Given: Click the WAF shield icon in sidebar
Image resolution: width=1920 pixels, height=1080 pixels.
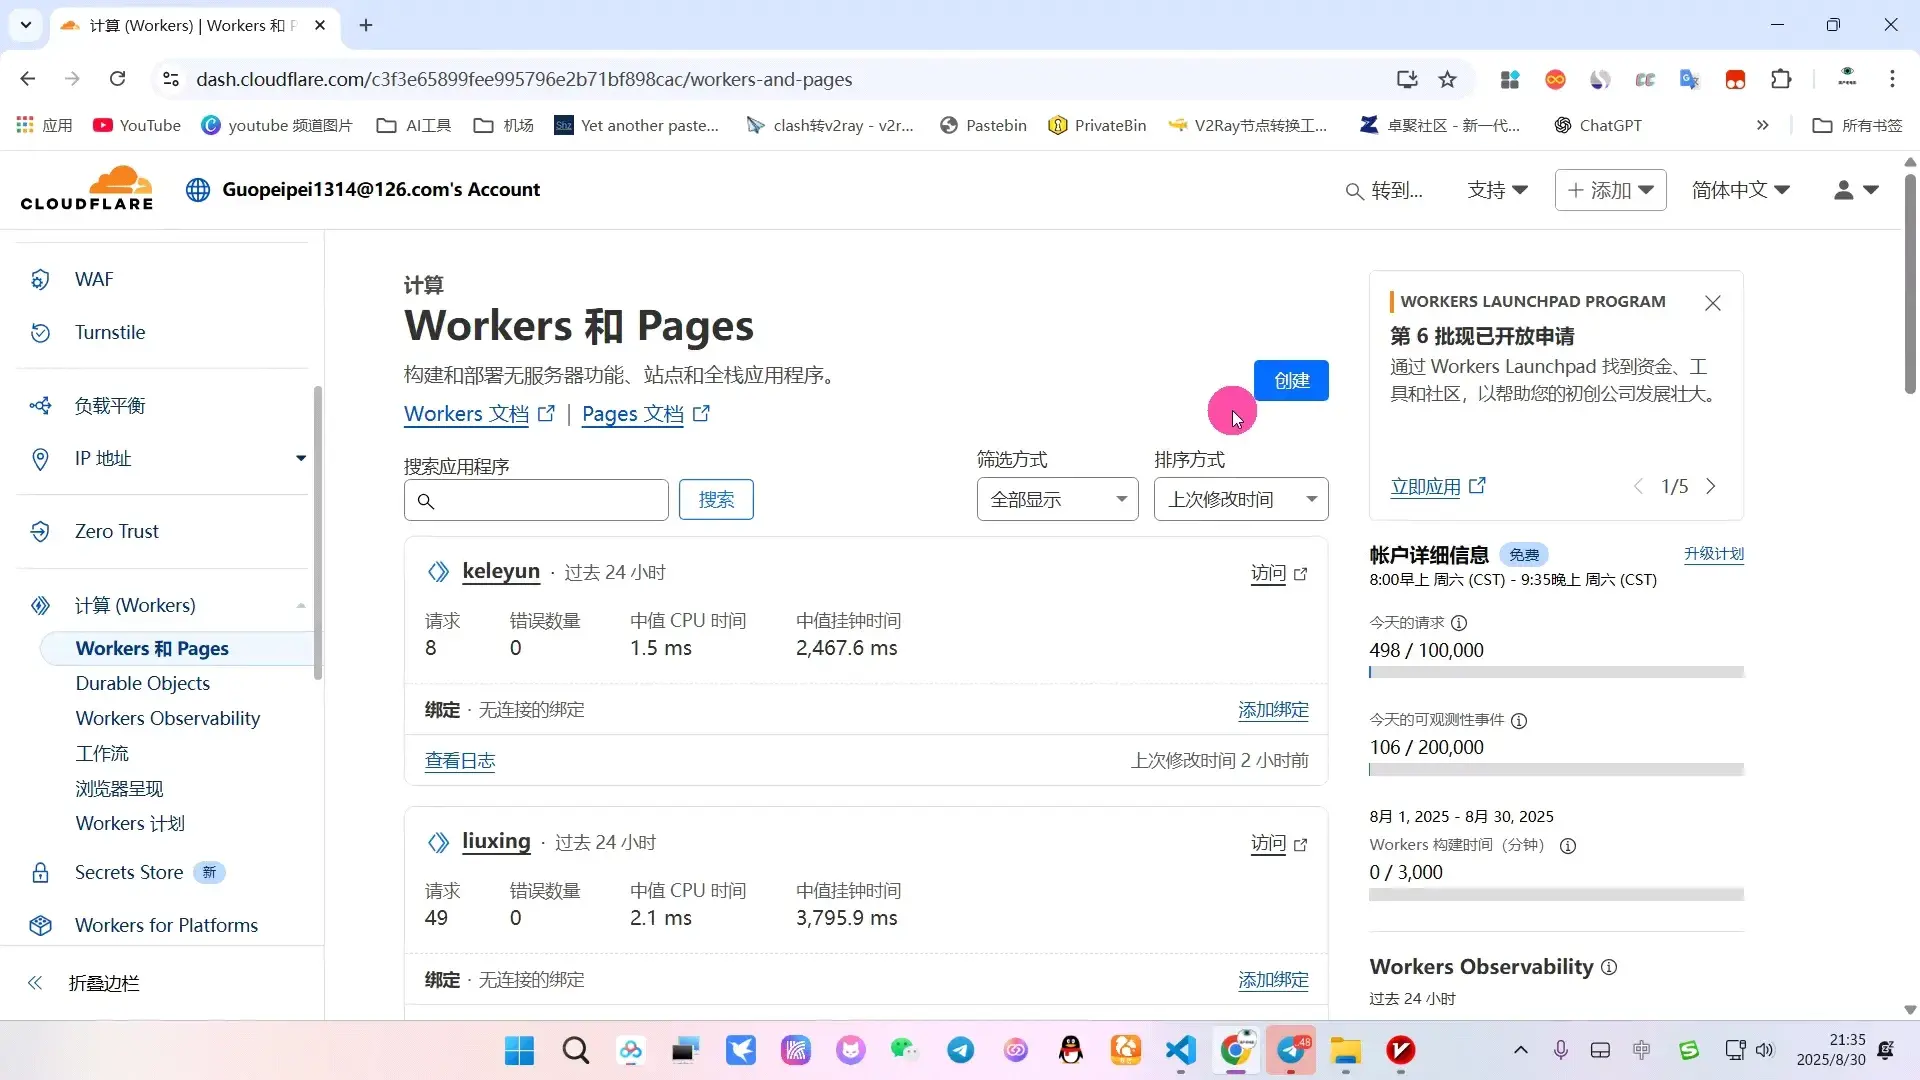Looking at the screenshot, I should point(40,280).
